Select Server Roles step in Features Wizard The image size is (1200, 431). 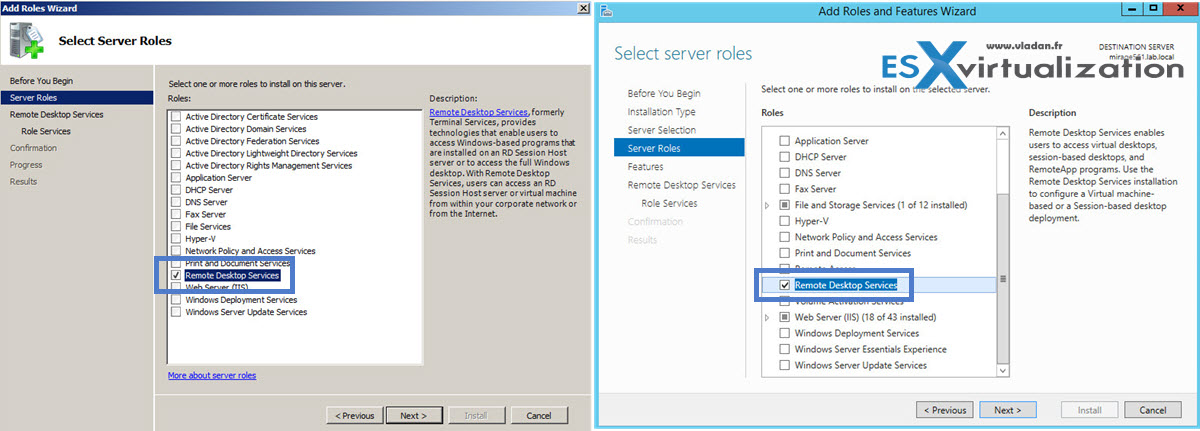tap(679, 148)
